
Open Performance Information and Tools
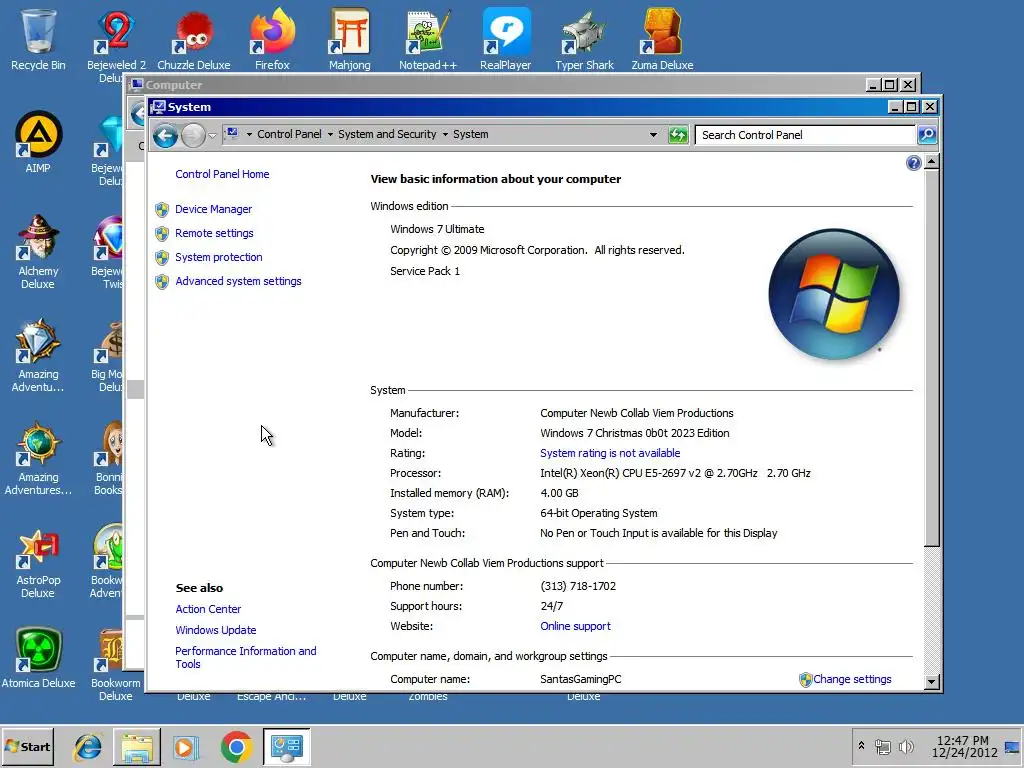(246, 658)
